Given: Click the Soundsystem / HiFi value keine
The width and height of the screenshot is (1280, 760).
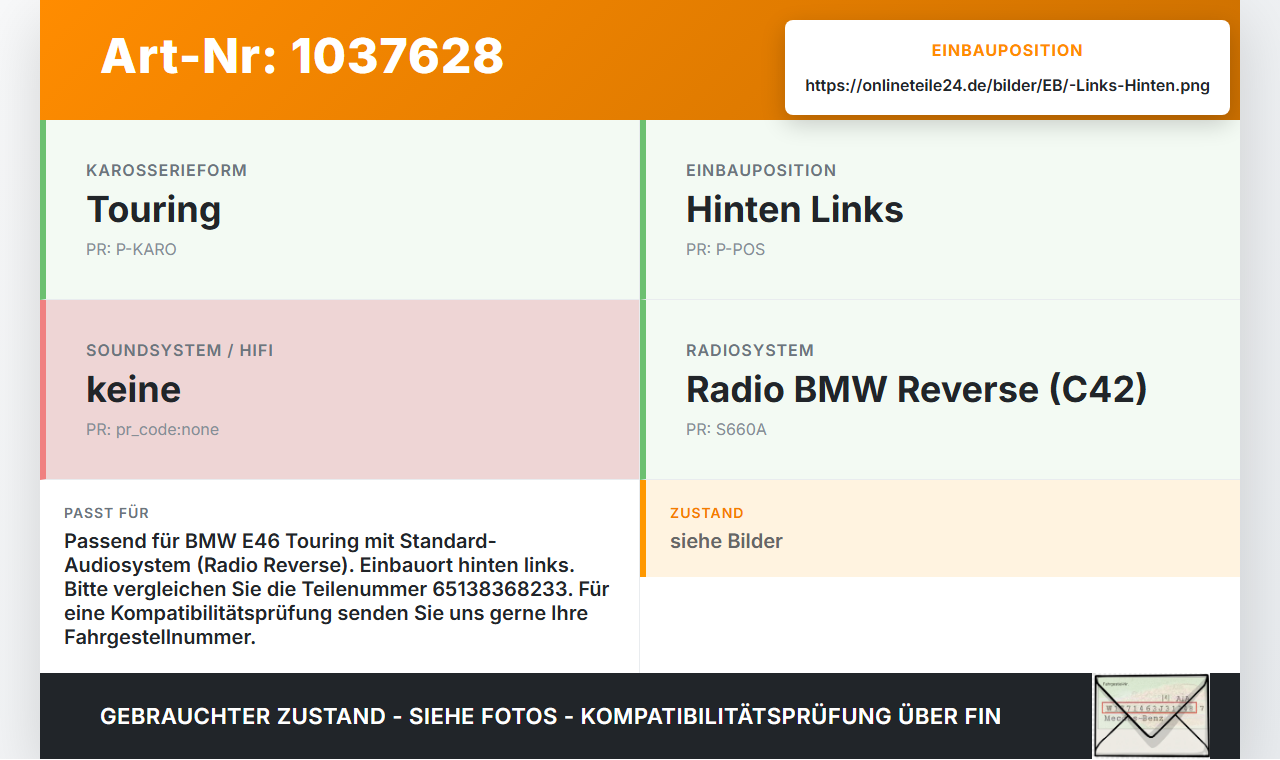Looking at the screenshot, I should pos(134,390).
